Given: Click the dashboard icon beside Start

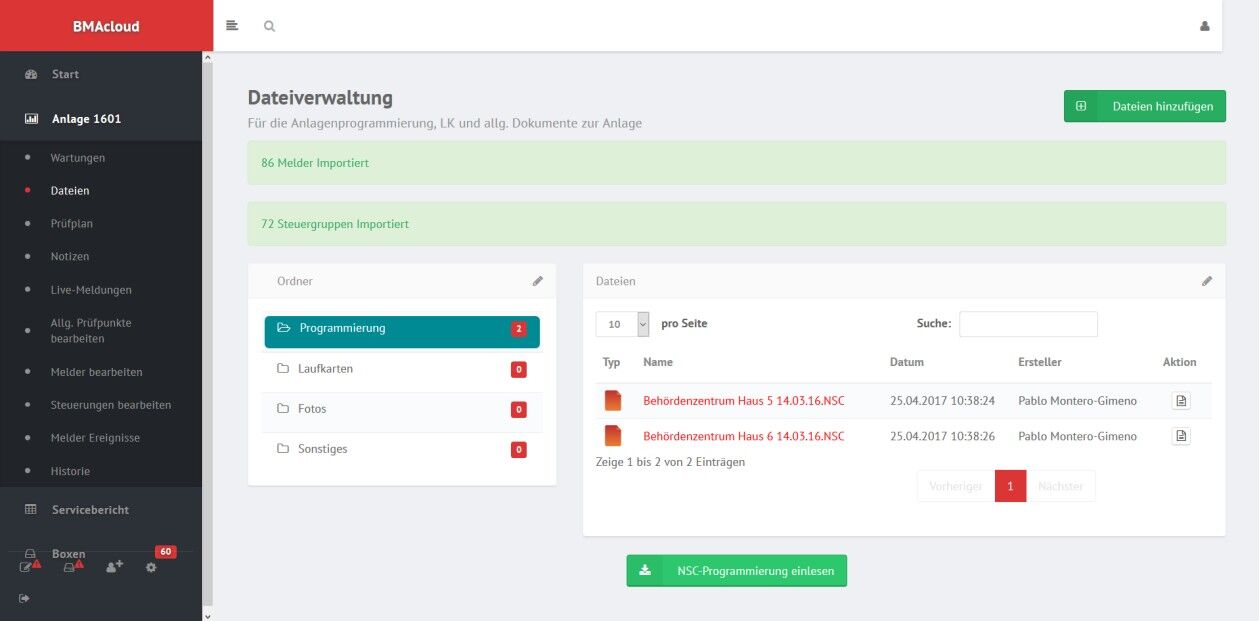Looking at the screenshot, I should [x=31, y=74].
